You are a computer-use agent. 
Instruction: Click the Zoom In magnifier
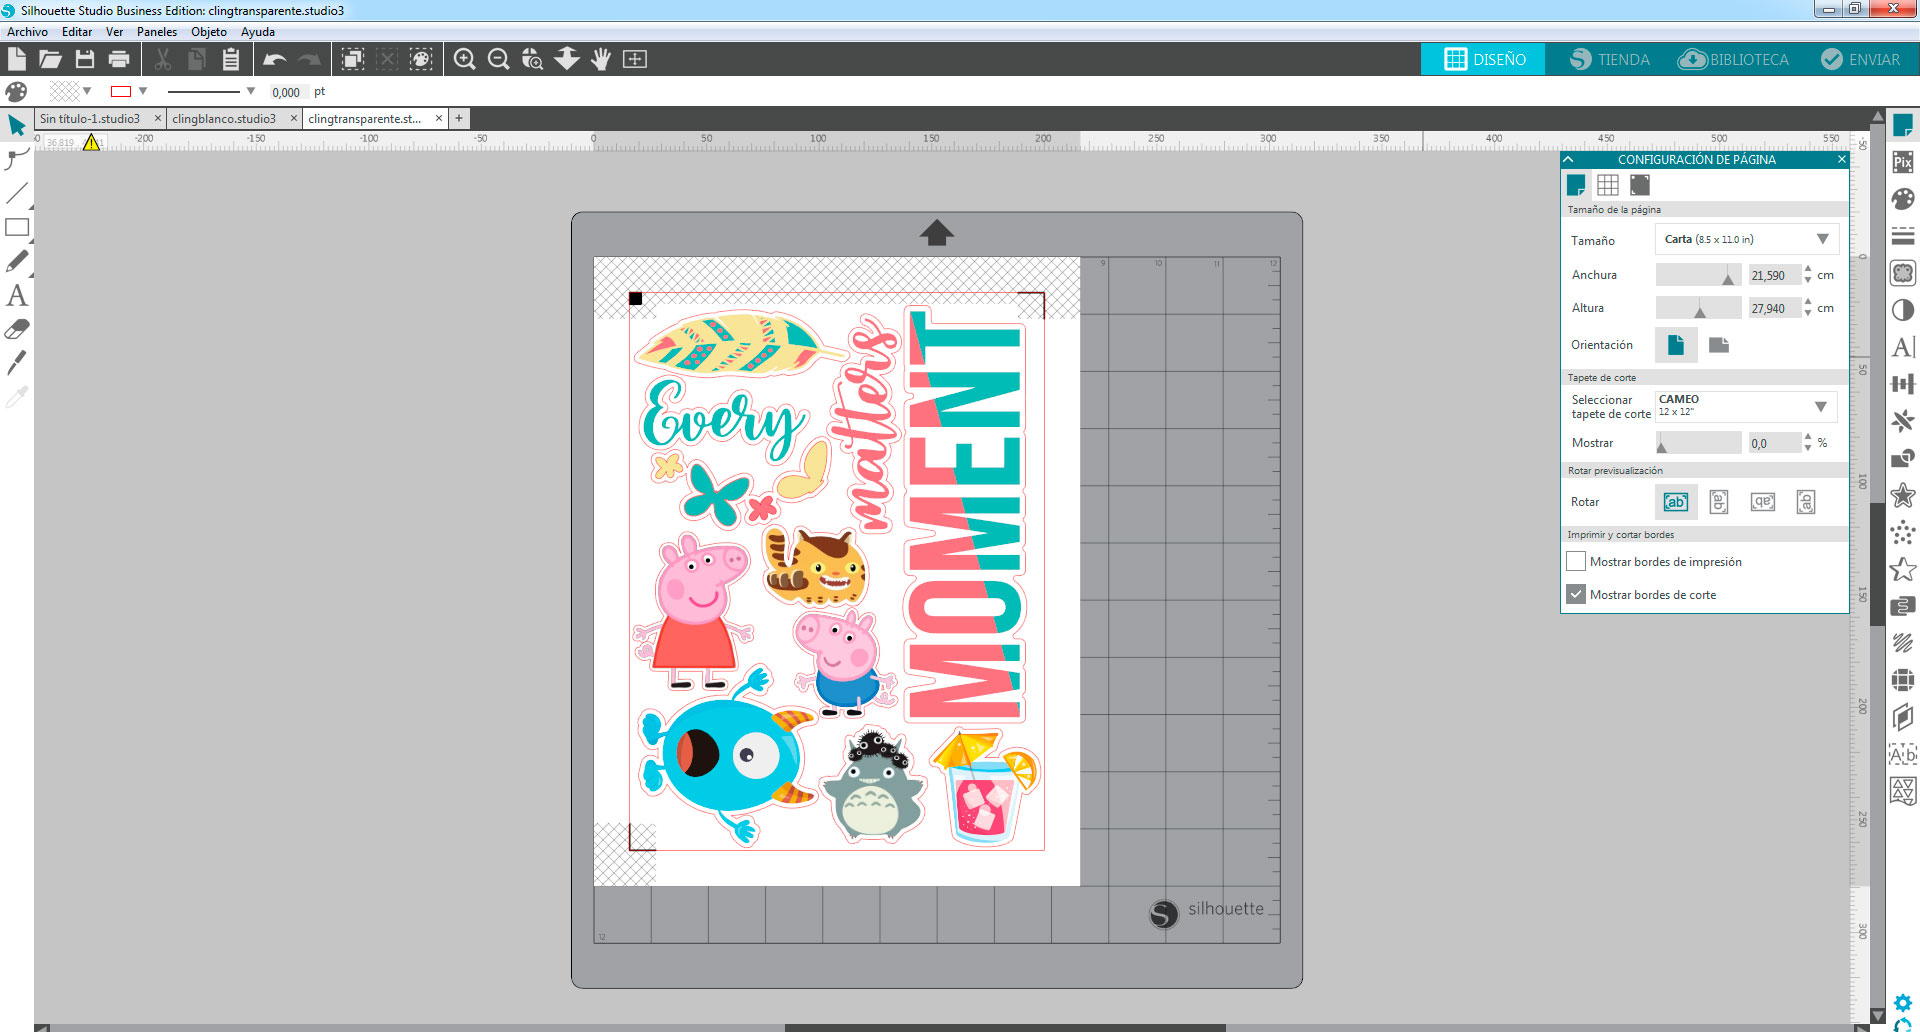464,59
